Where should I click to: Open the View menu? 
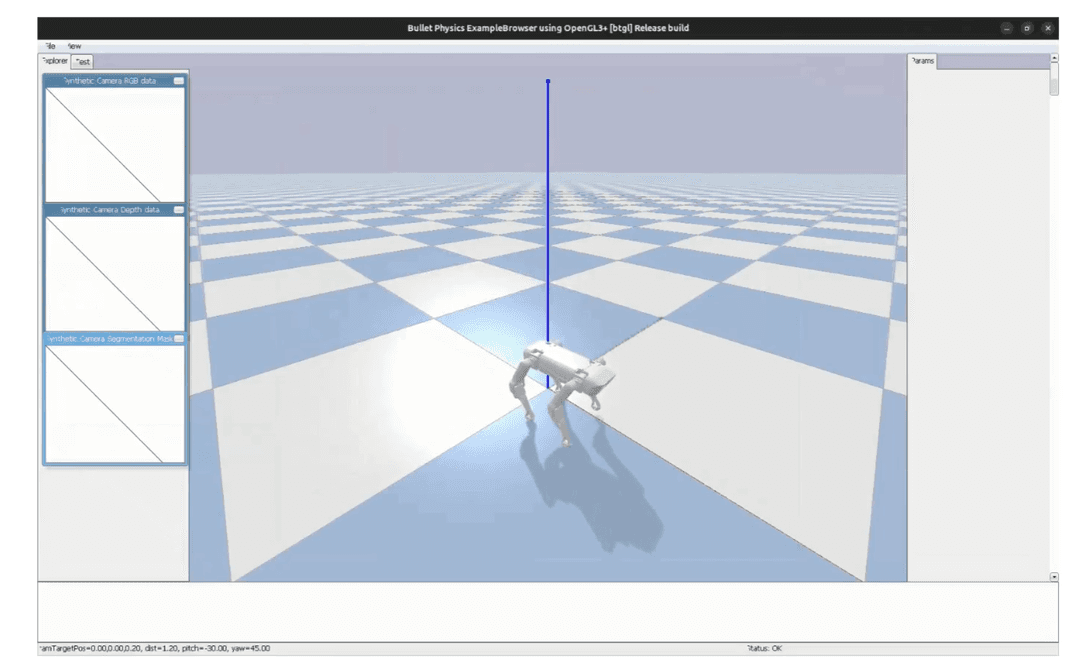74,46
